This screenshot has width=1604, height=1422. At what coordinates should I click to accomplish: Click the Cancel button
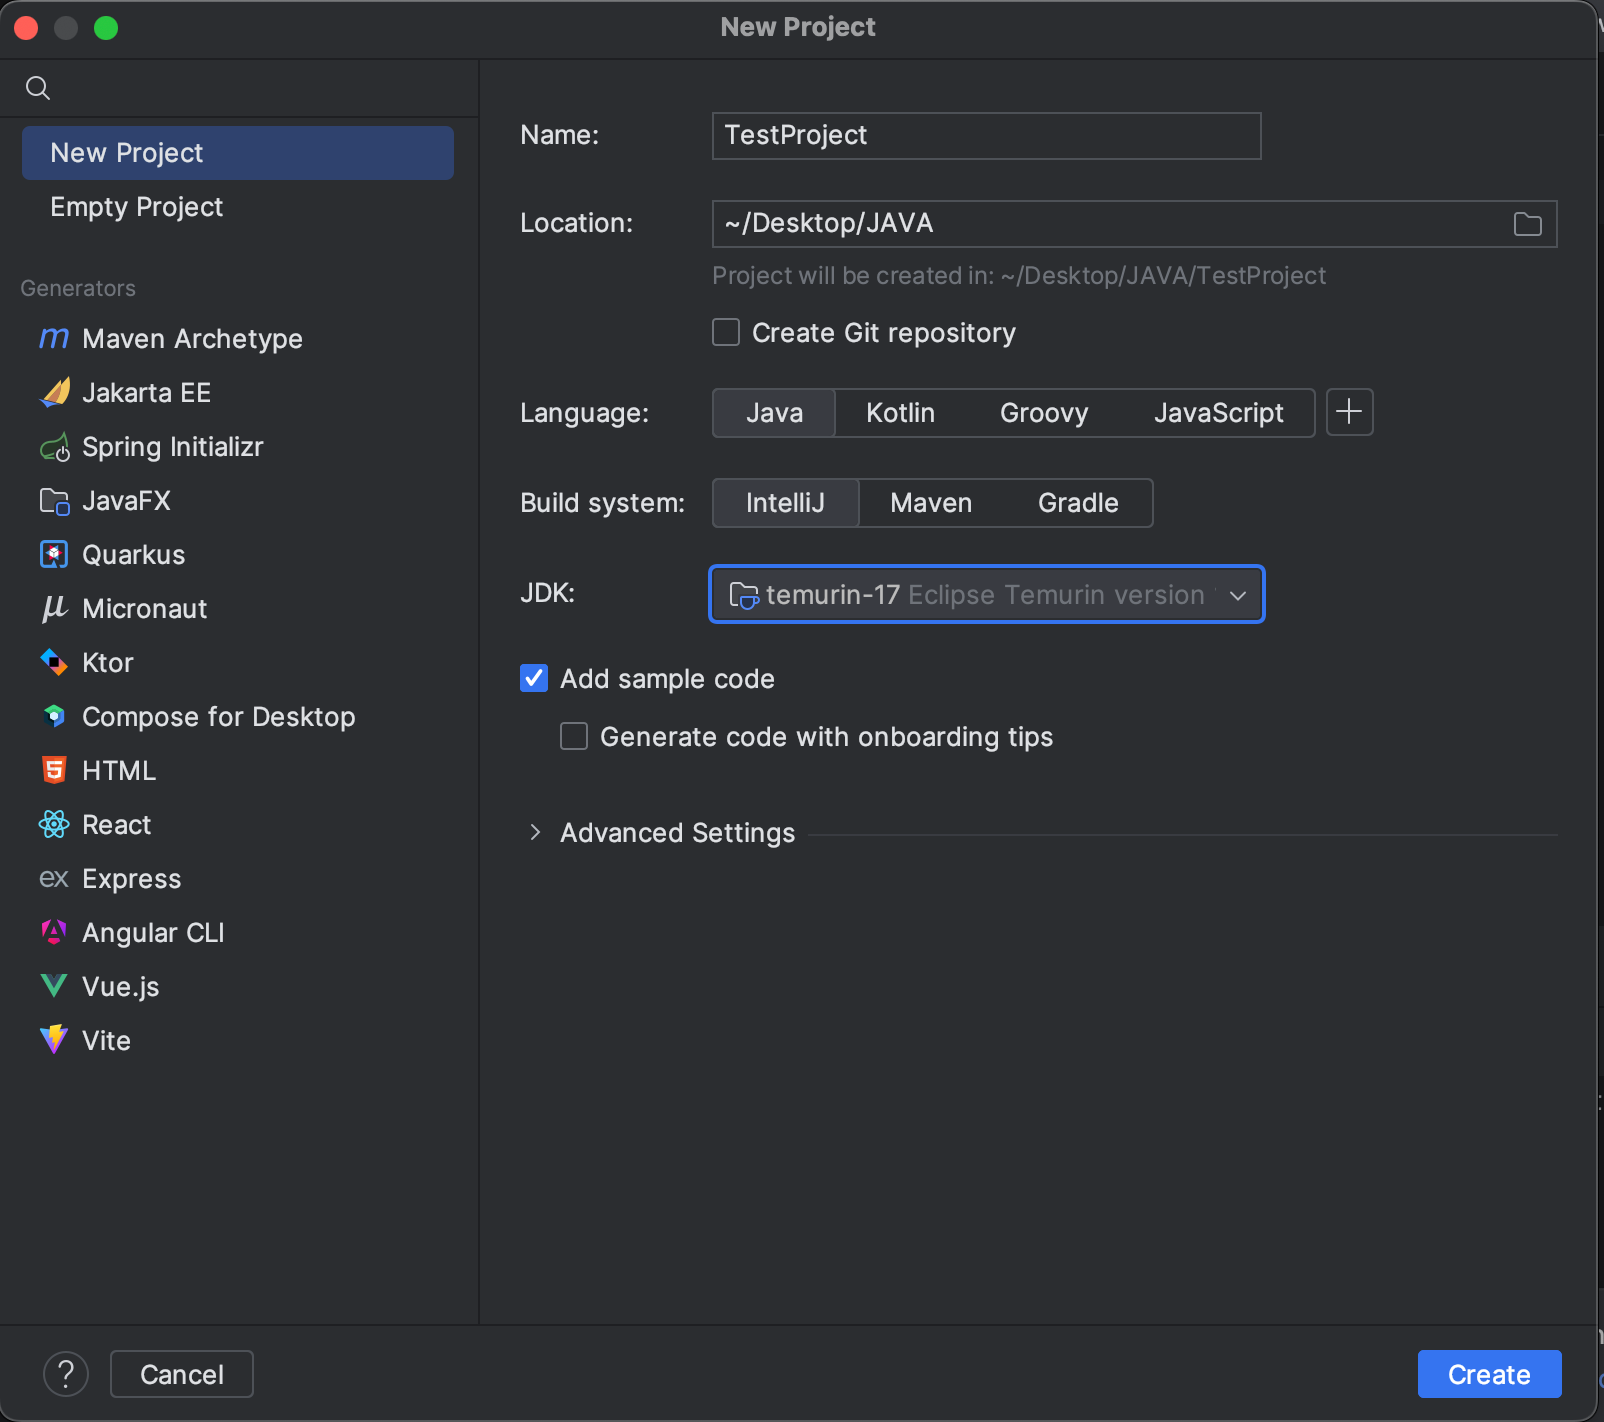(x=182, y=1374)
